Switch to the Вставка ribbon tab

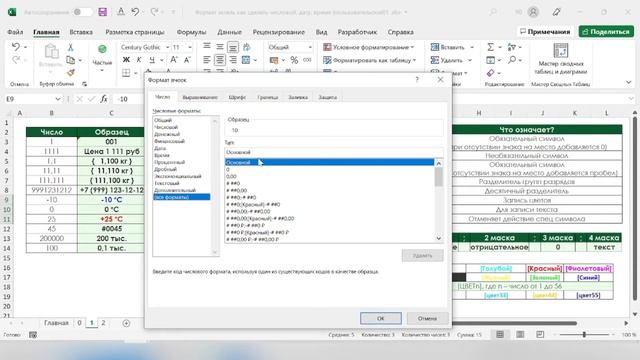81,32
